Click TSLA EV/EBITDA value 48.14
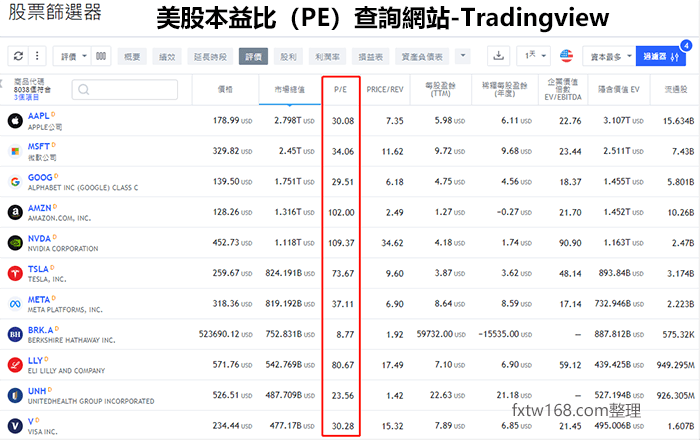This screenshot has height=440, width=700. pos(570,274)
